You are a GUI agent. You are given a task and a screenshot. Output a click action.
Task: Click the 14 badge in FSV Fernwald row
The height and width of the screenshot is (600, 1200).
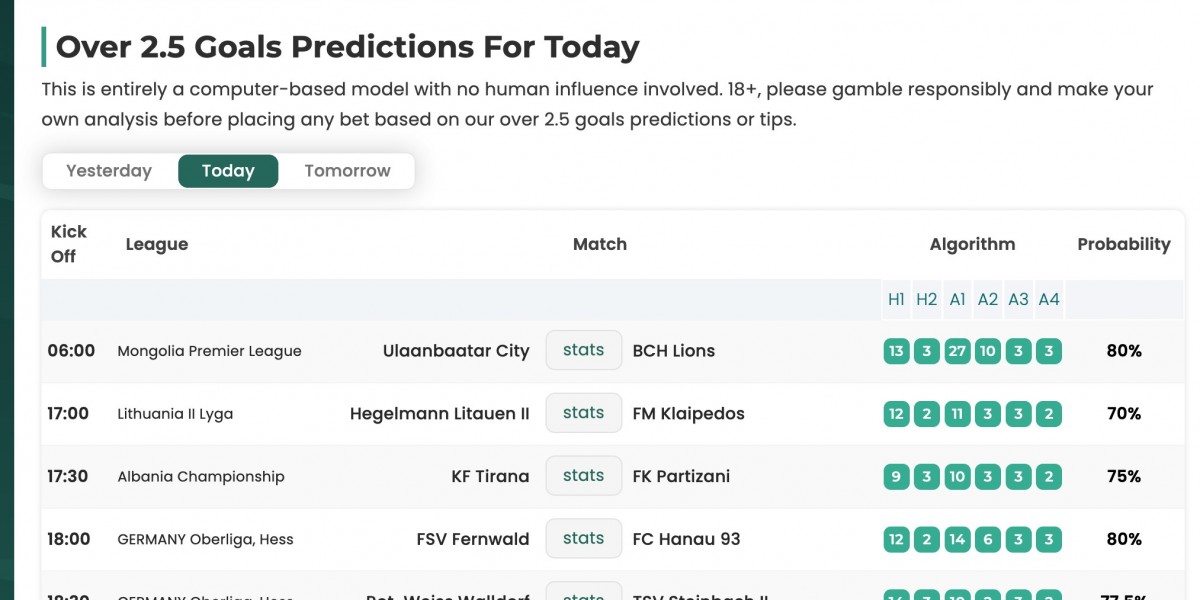957,540
